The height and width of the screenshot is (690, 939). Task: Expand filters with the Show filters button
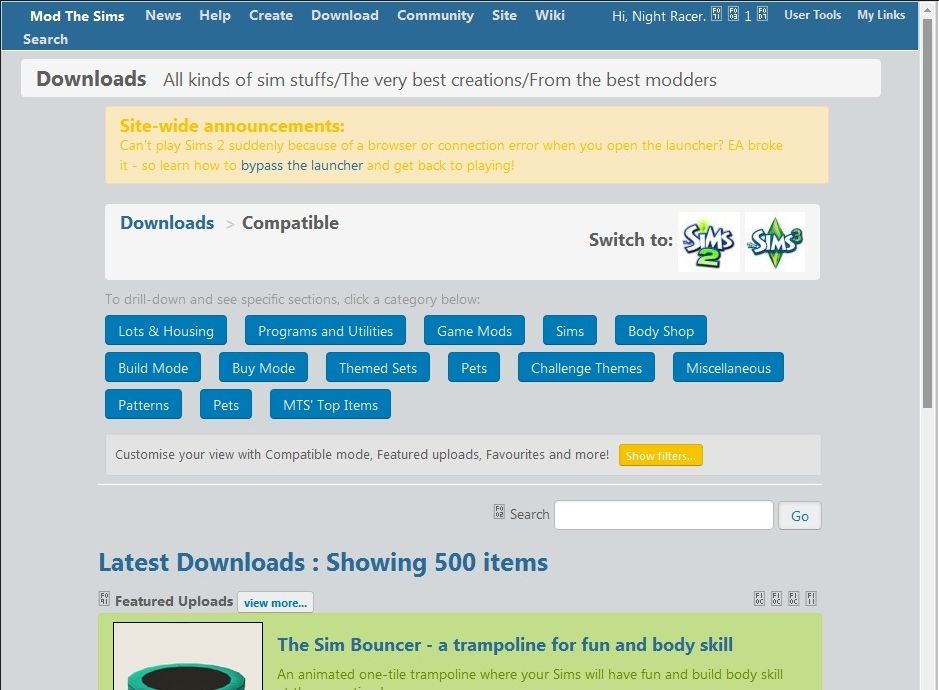660,454
